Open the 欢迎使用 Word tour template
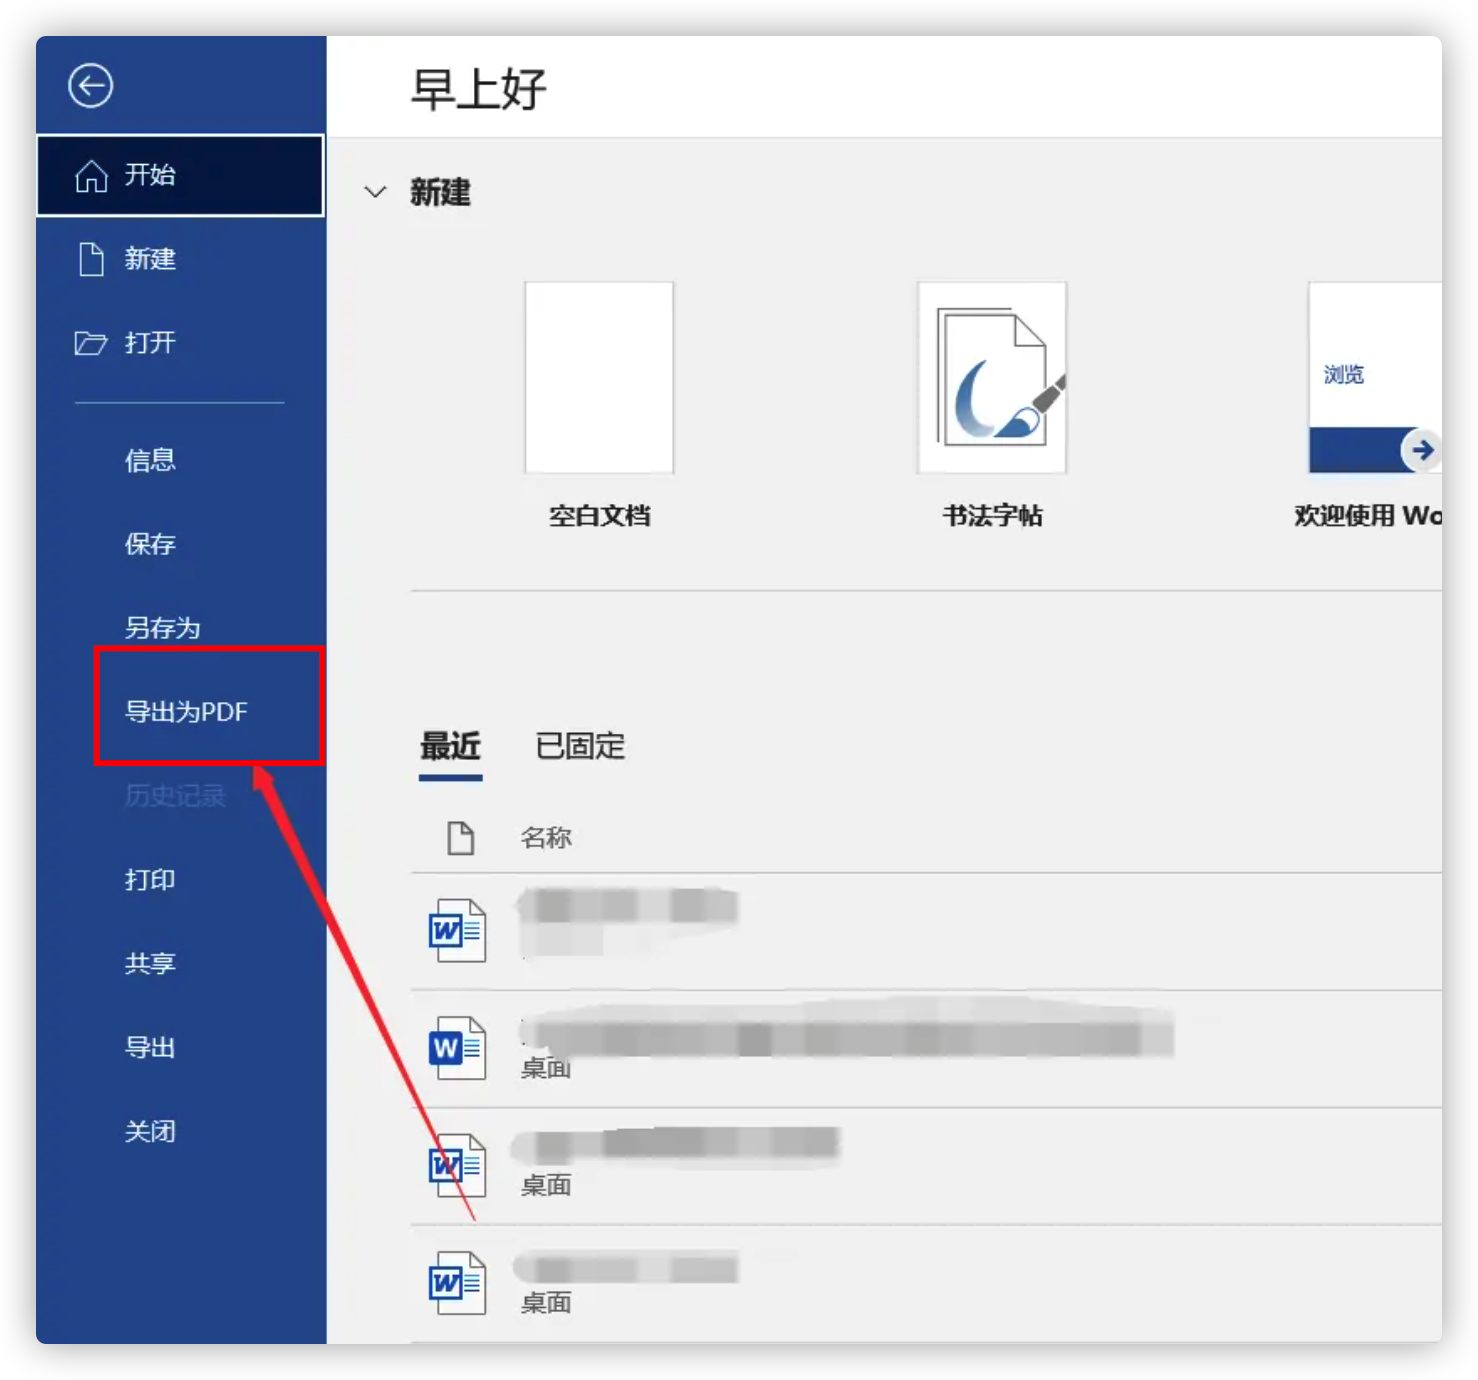This screenshot has height=1380, width=1478. (x=1374, y=378)
